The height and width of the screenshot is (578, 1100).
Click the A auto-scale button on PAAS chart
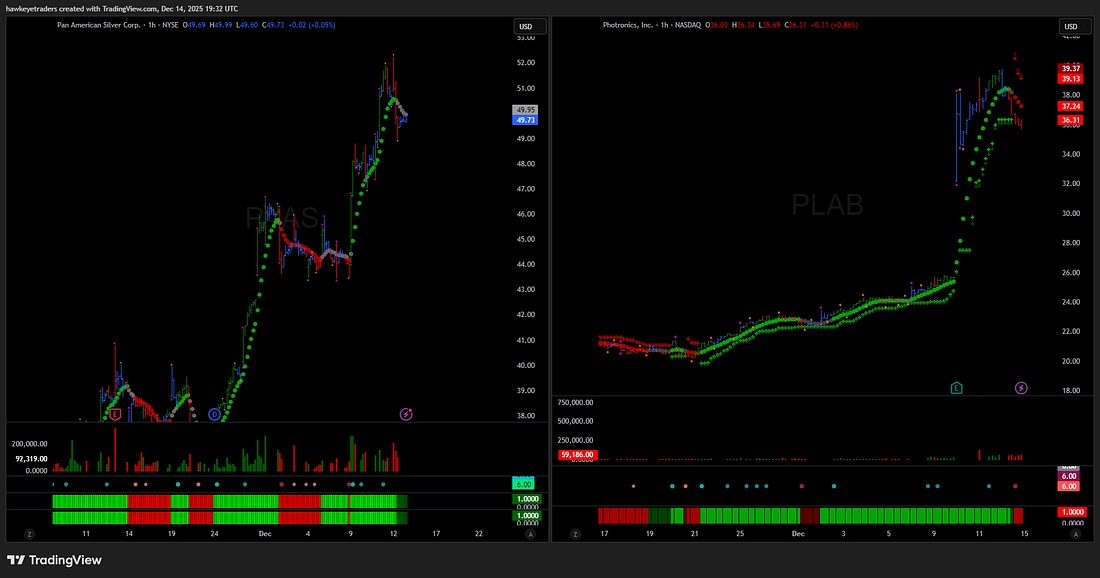530,534
